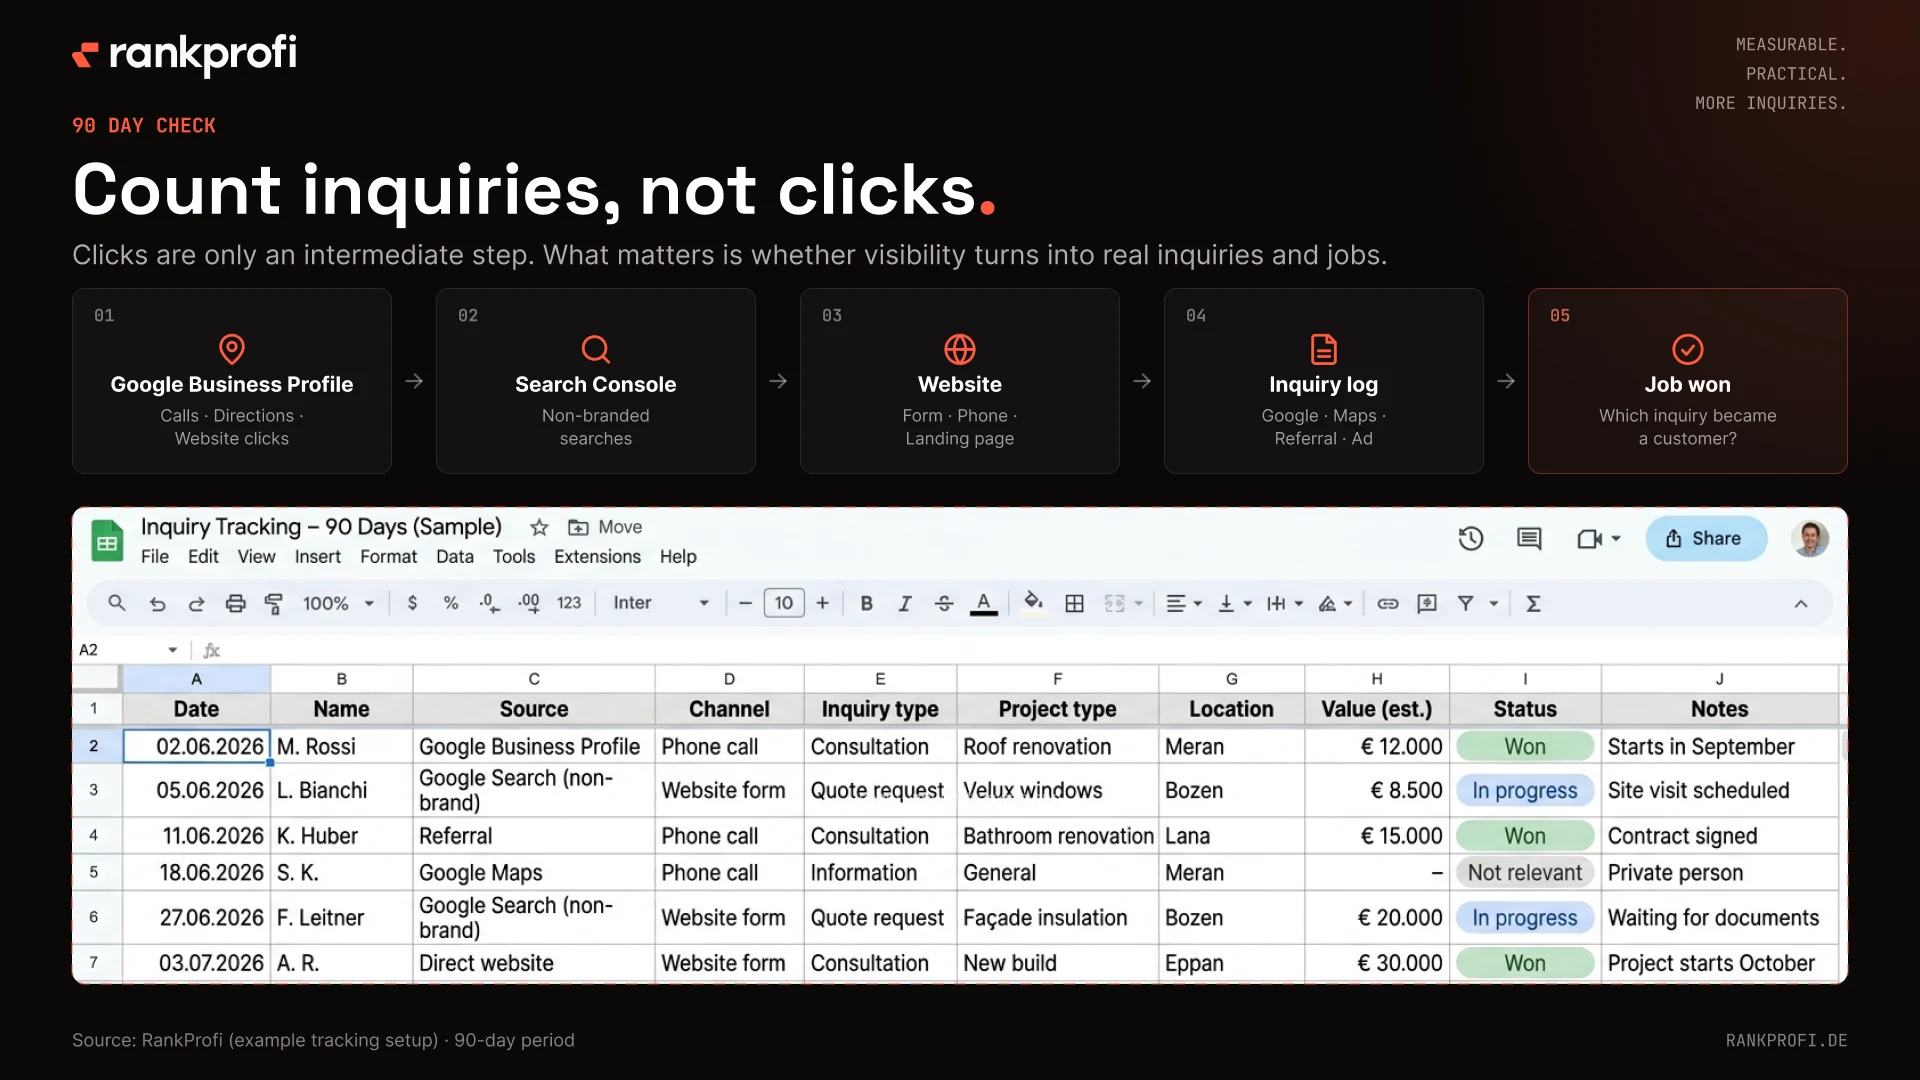Print the spreadsheet
The width and height of the screenshot is (1920, 1080).
pyautogui.click(x=235, y=603)
